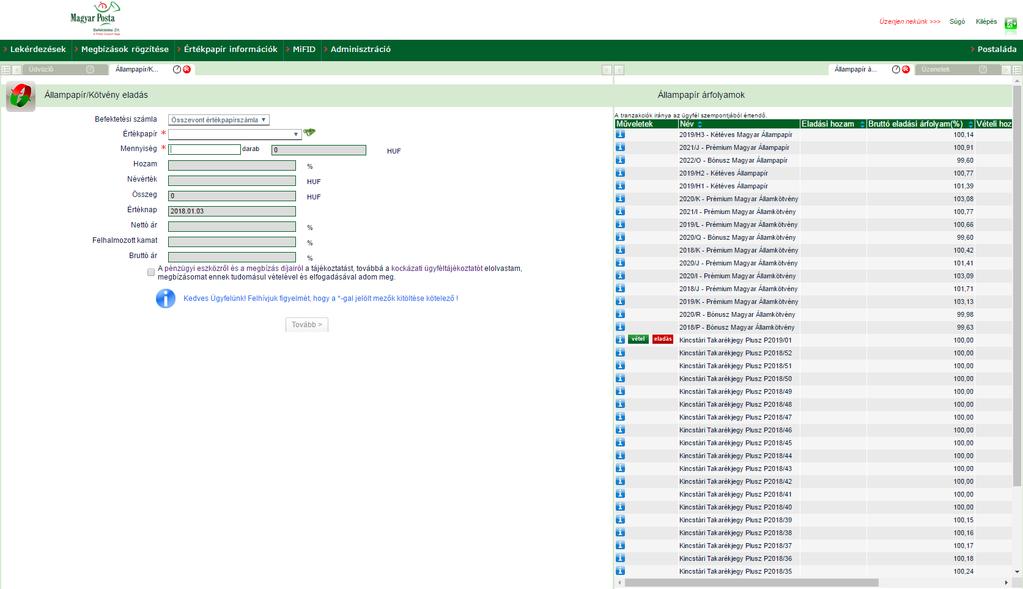The height and width of the screenshot is (589, 1023).
Task: Click the vertical scrollbar of the rates panel
Action: (x=1017, y=287)
